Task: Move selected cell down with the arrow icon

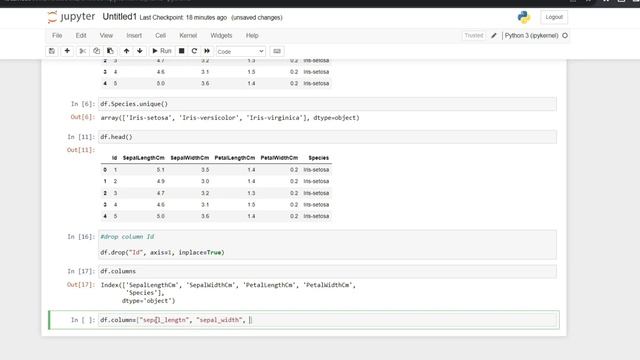Action: point(140,51)
